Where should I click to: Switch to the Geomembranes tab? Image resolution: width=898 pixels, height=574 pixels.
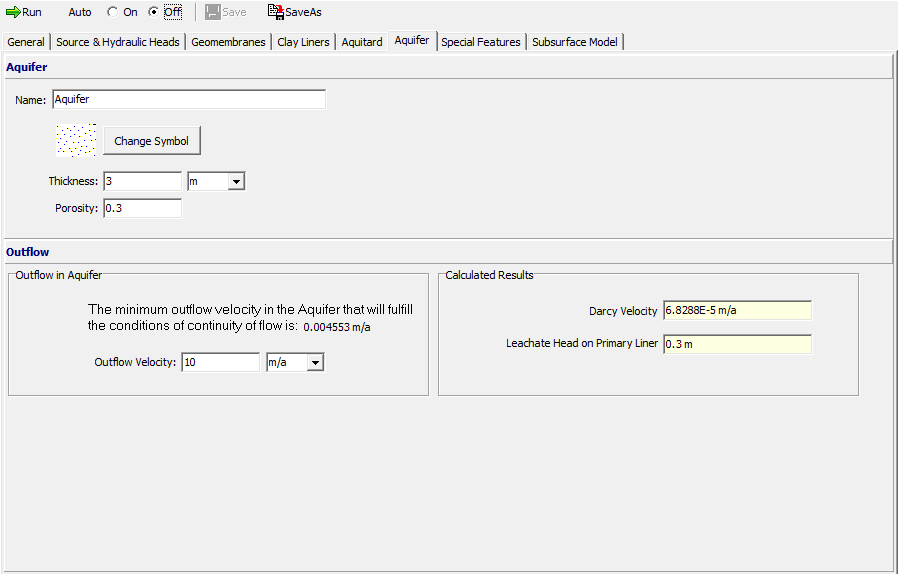228,42
